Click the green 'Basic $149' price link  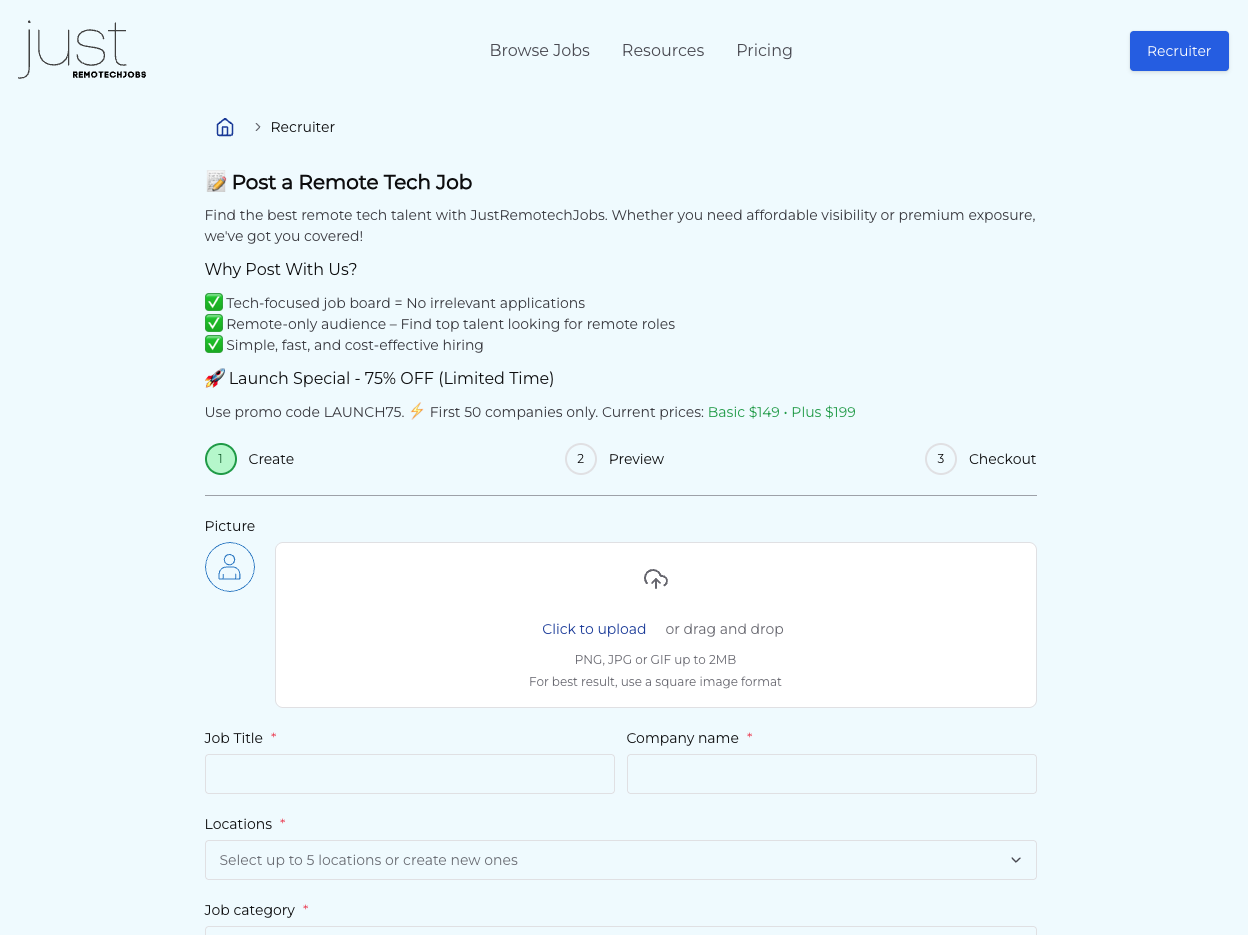(744, 412)
